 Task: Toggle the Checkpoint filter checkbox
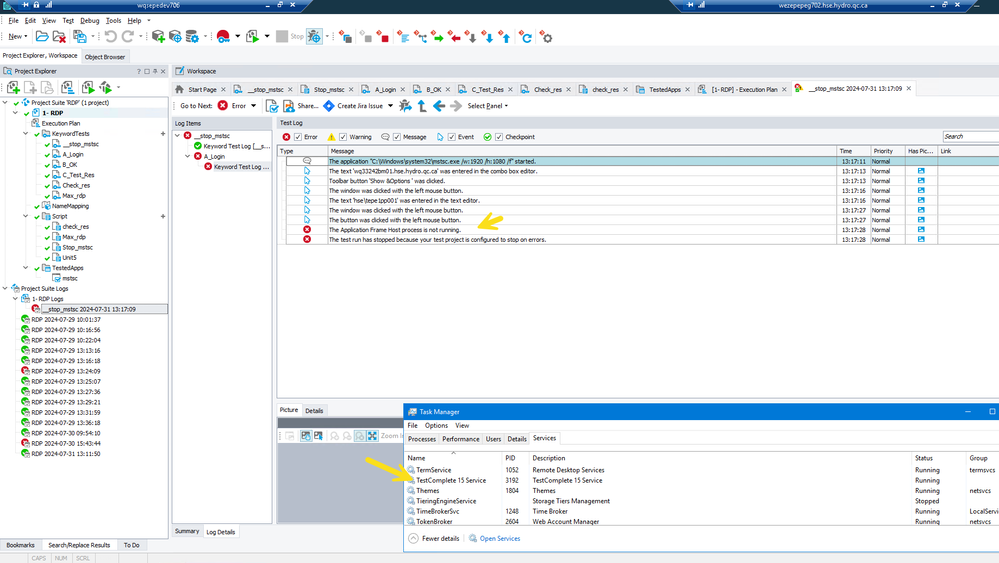(x=499, y=137)
